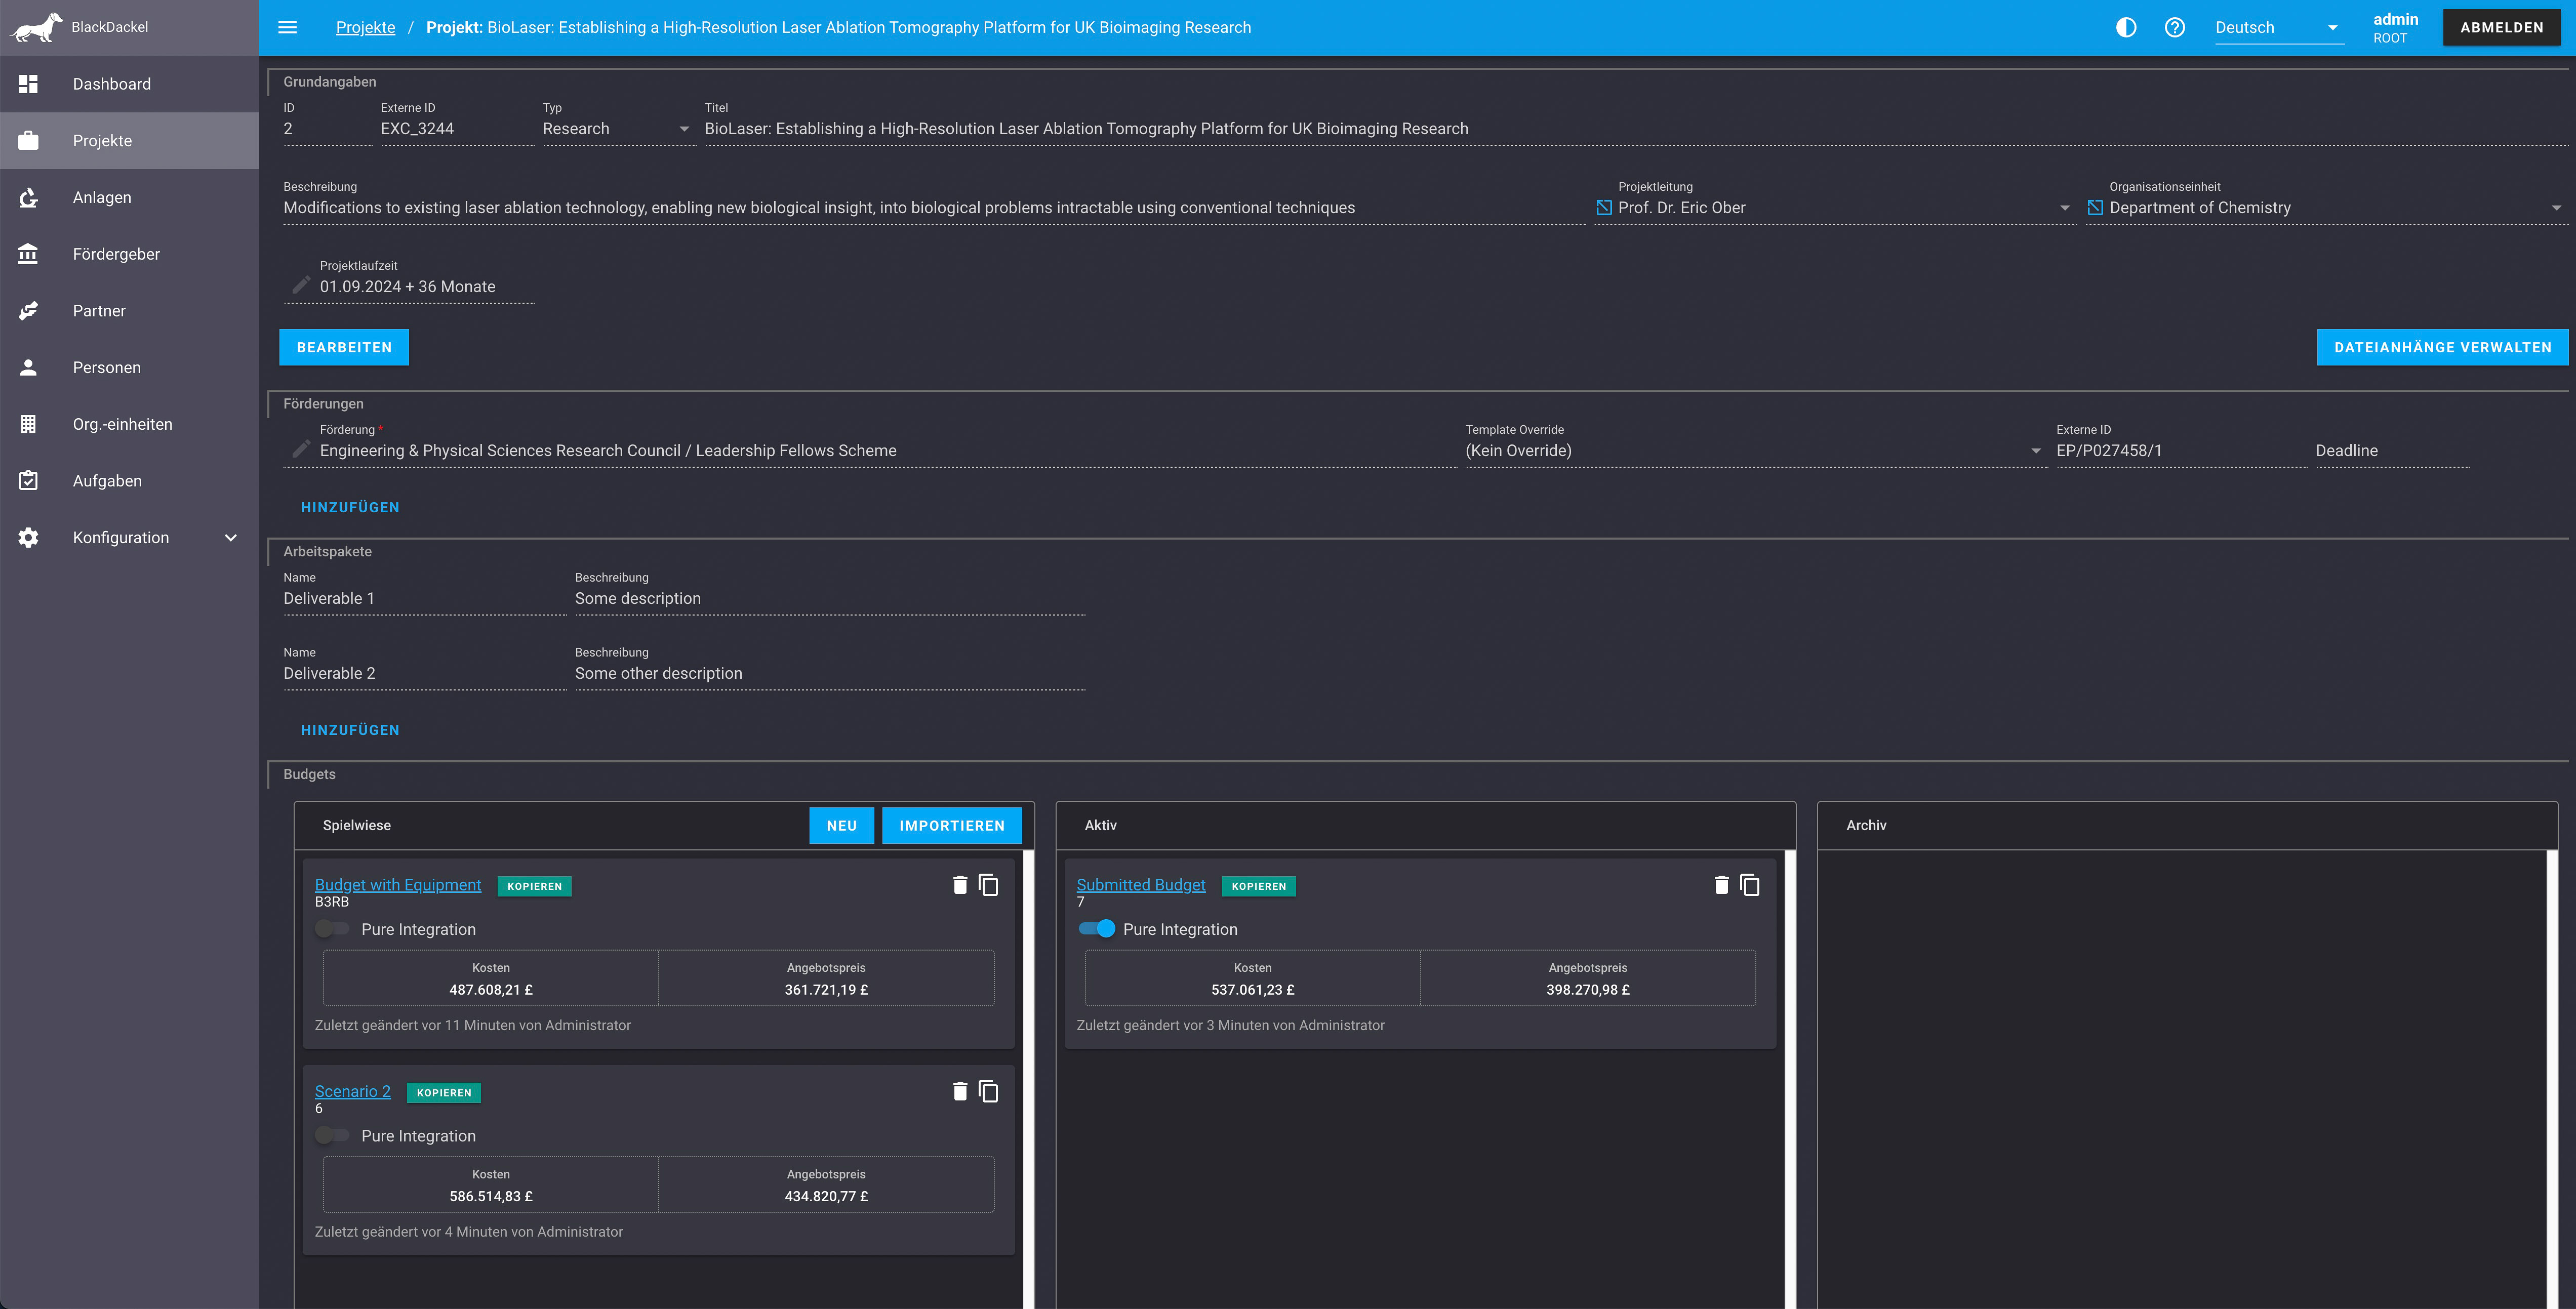Image resolution: width=2576 pixels, height=1309 pixels.
Task: Open the Projekte breadcrumb link
Action: 365,27
